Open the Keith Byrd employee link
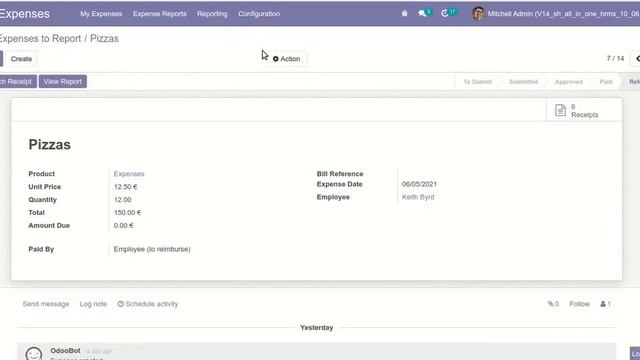Image resolution: width=640 pixels, height=360 pixels. (418, 197)
